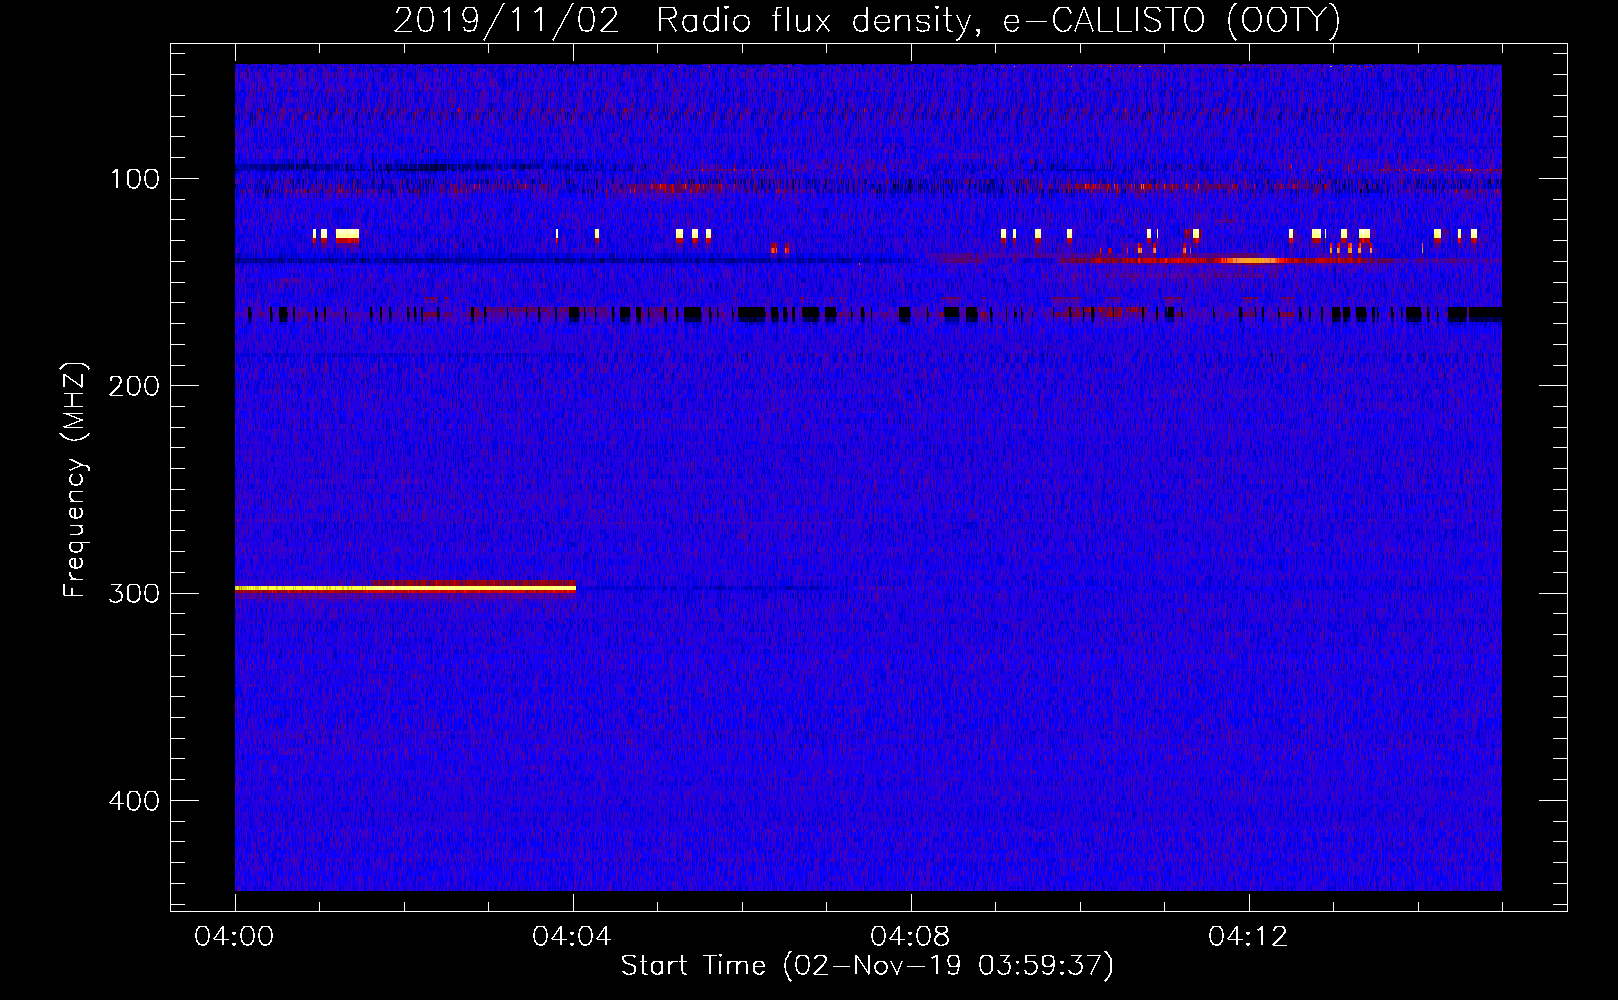Click the 04:08 time tick label

(x=910, y=937)
